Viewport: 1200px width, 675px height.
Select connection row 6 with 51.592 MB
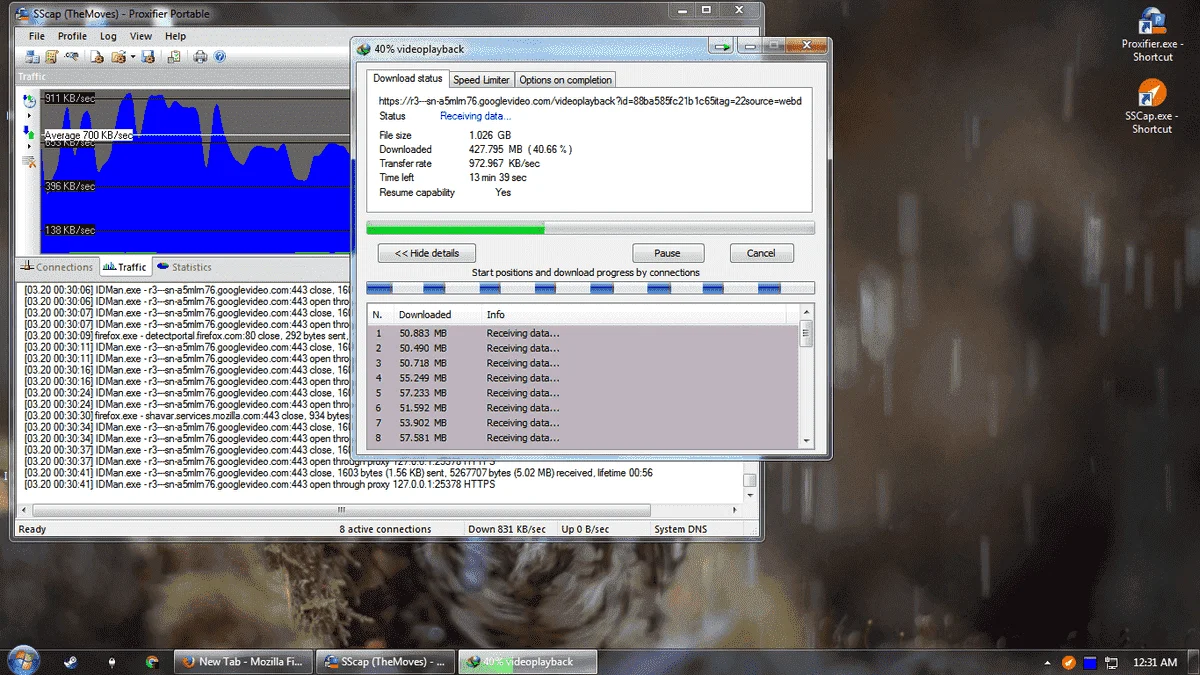tap(583, 408)
